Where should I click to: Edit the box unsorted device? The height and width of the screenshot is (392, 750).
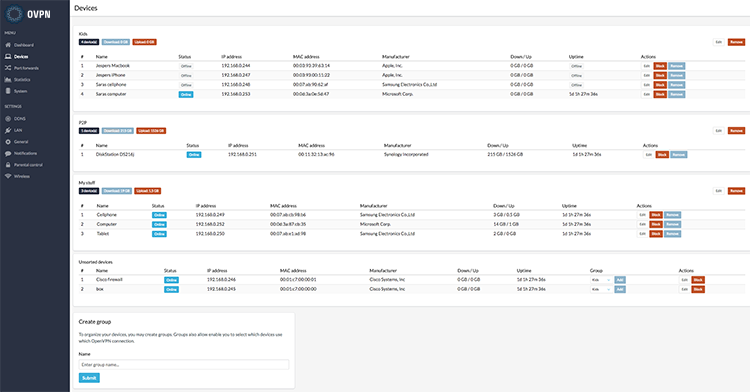point(684,289)
